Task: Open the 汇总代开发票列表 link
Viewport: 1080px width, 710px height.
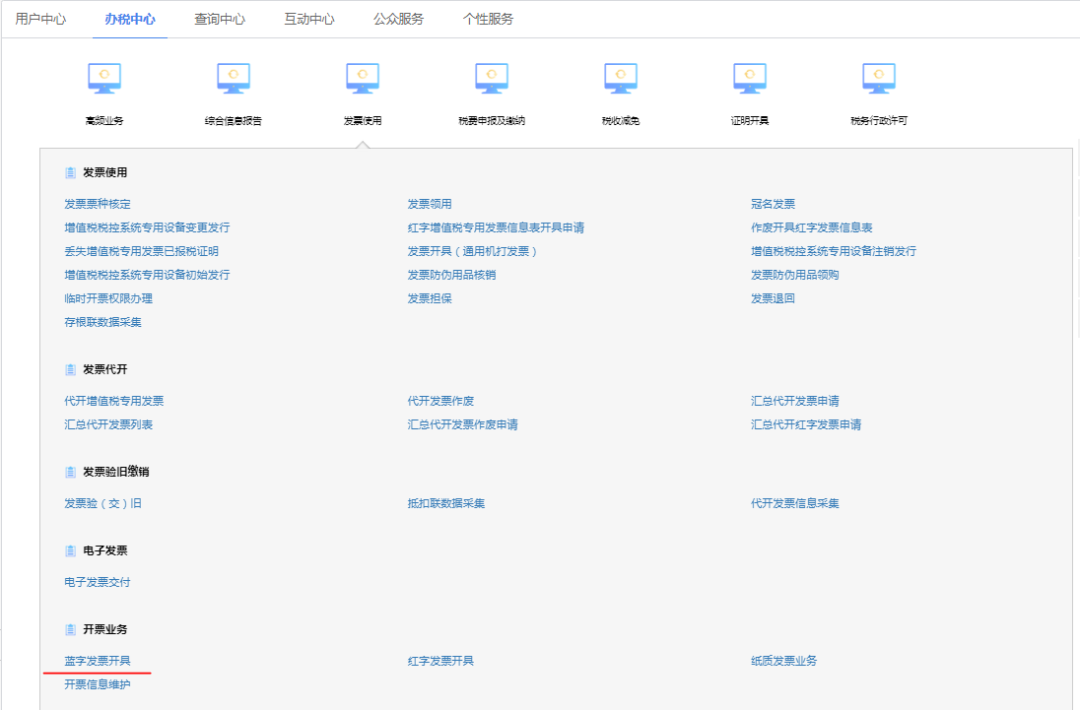Action: coord(108,424)
